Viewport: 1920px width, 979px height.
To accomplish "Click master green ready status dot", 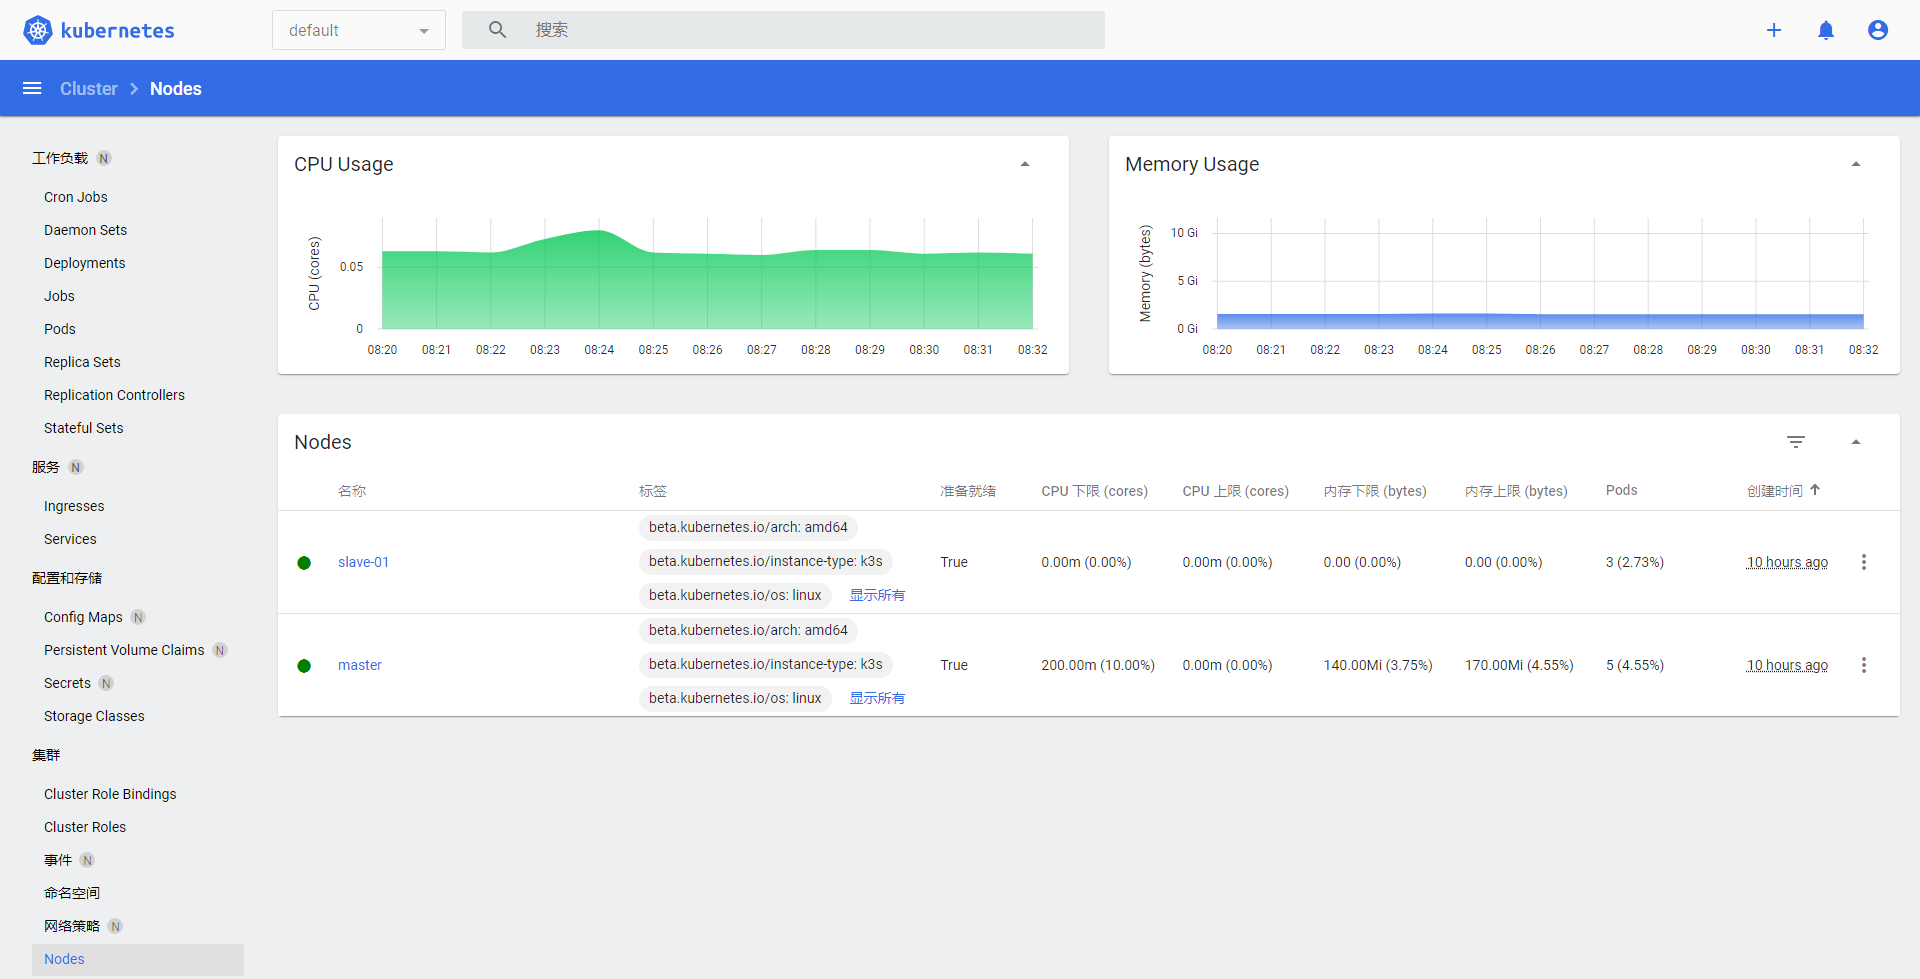I will pyautogui.click(x=304, y=666).
